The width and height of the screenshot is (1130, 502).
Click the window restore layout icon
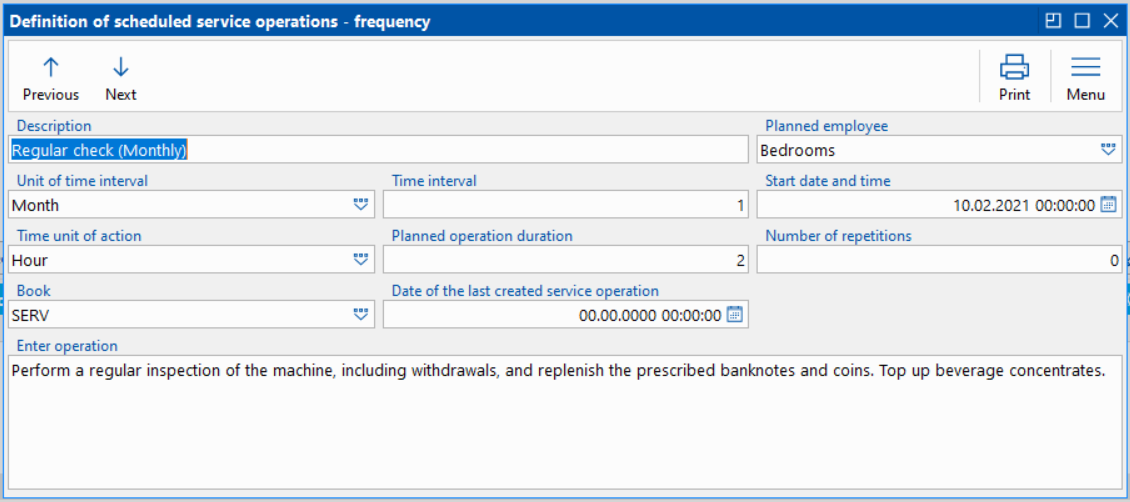[x=1053, y=20]
